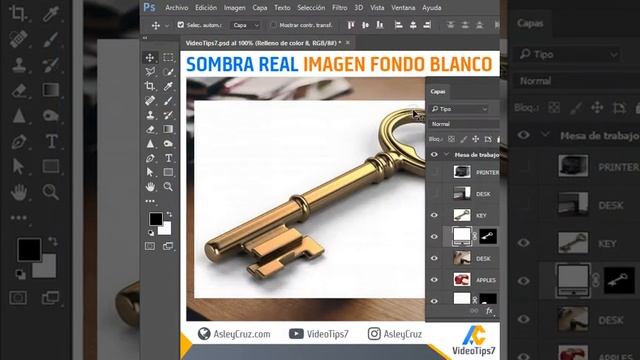
Task: Align right edges in the options bar
Action: click(427, 25)
